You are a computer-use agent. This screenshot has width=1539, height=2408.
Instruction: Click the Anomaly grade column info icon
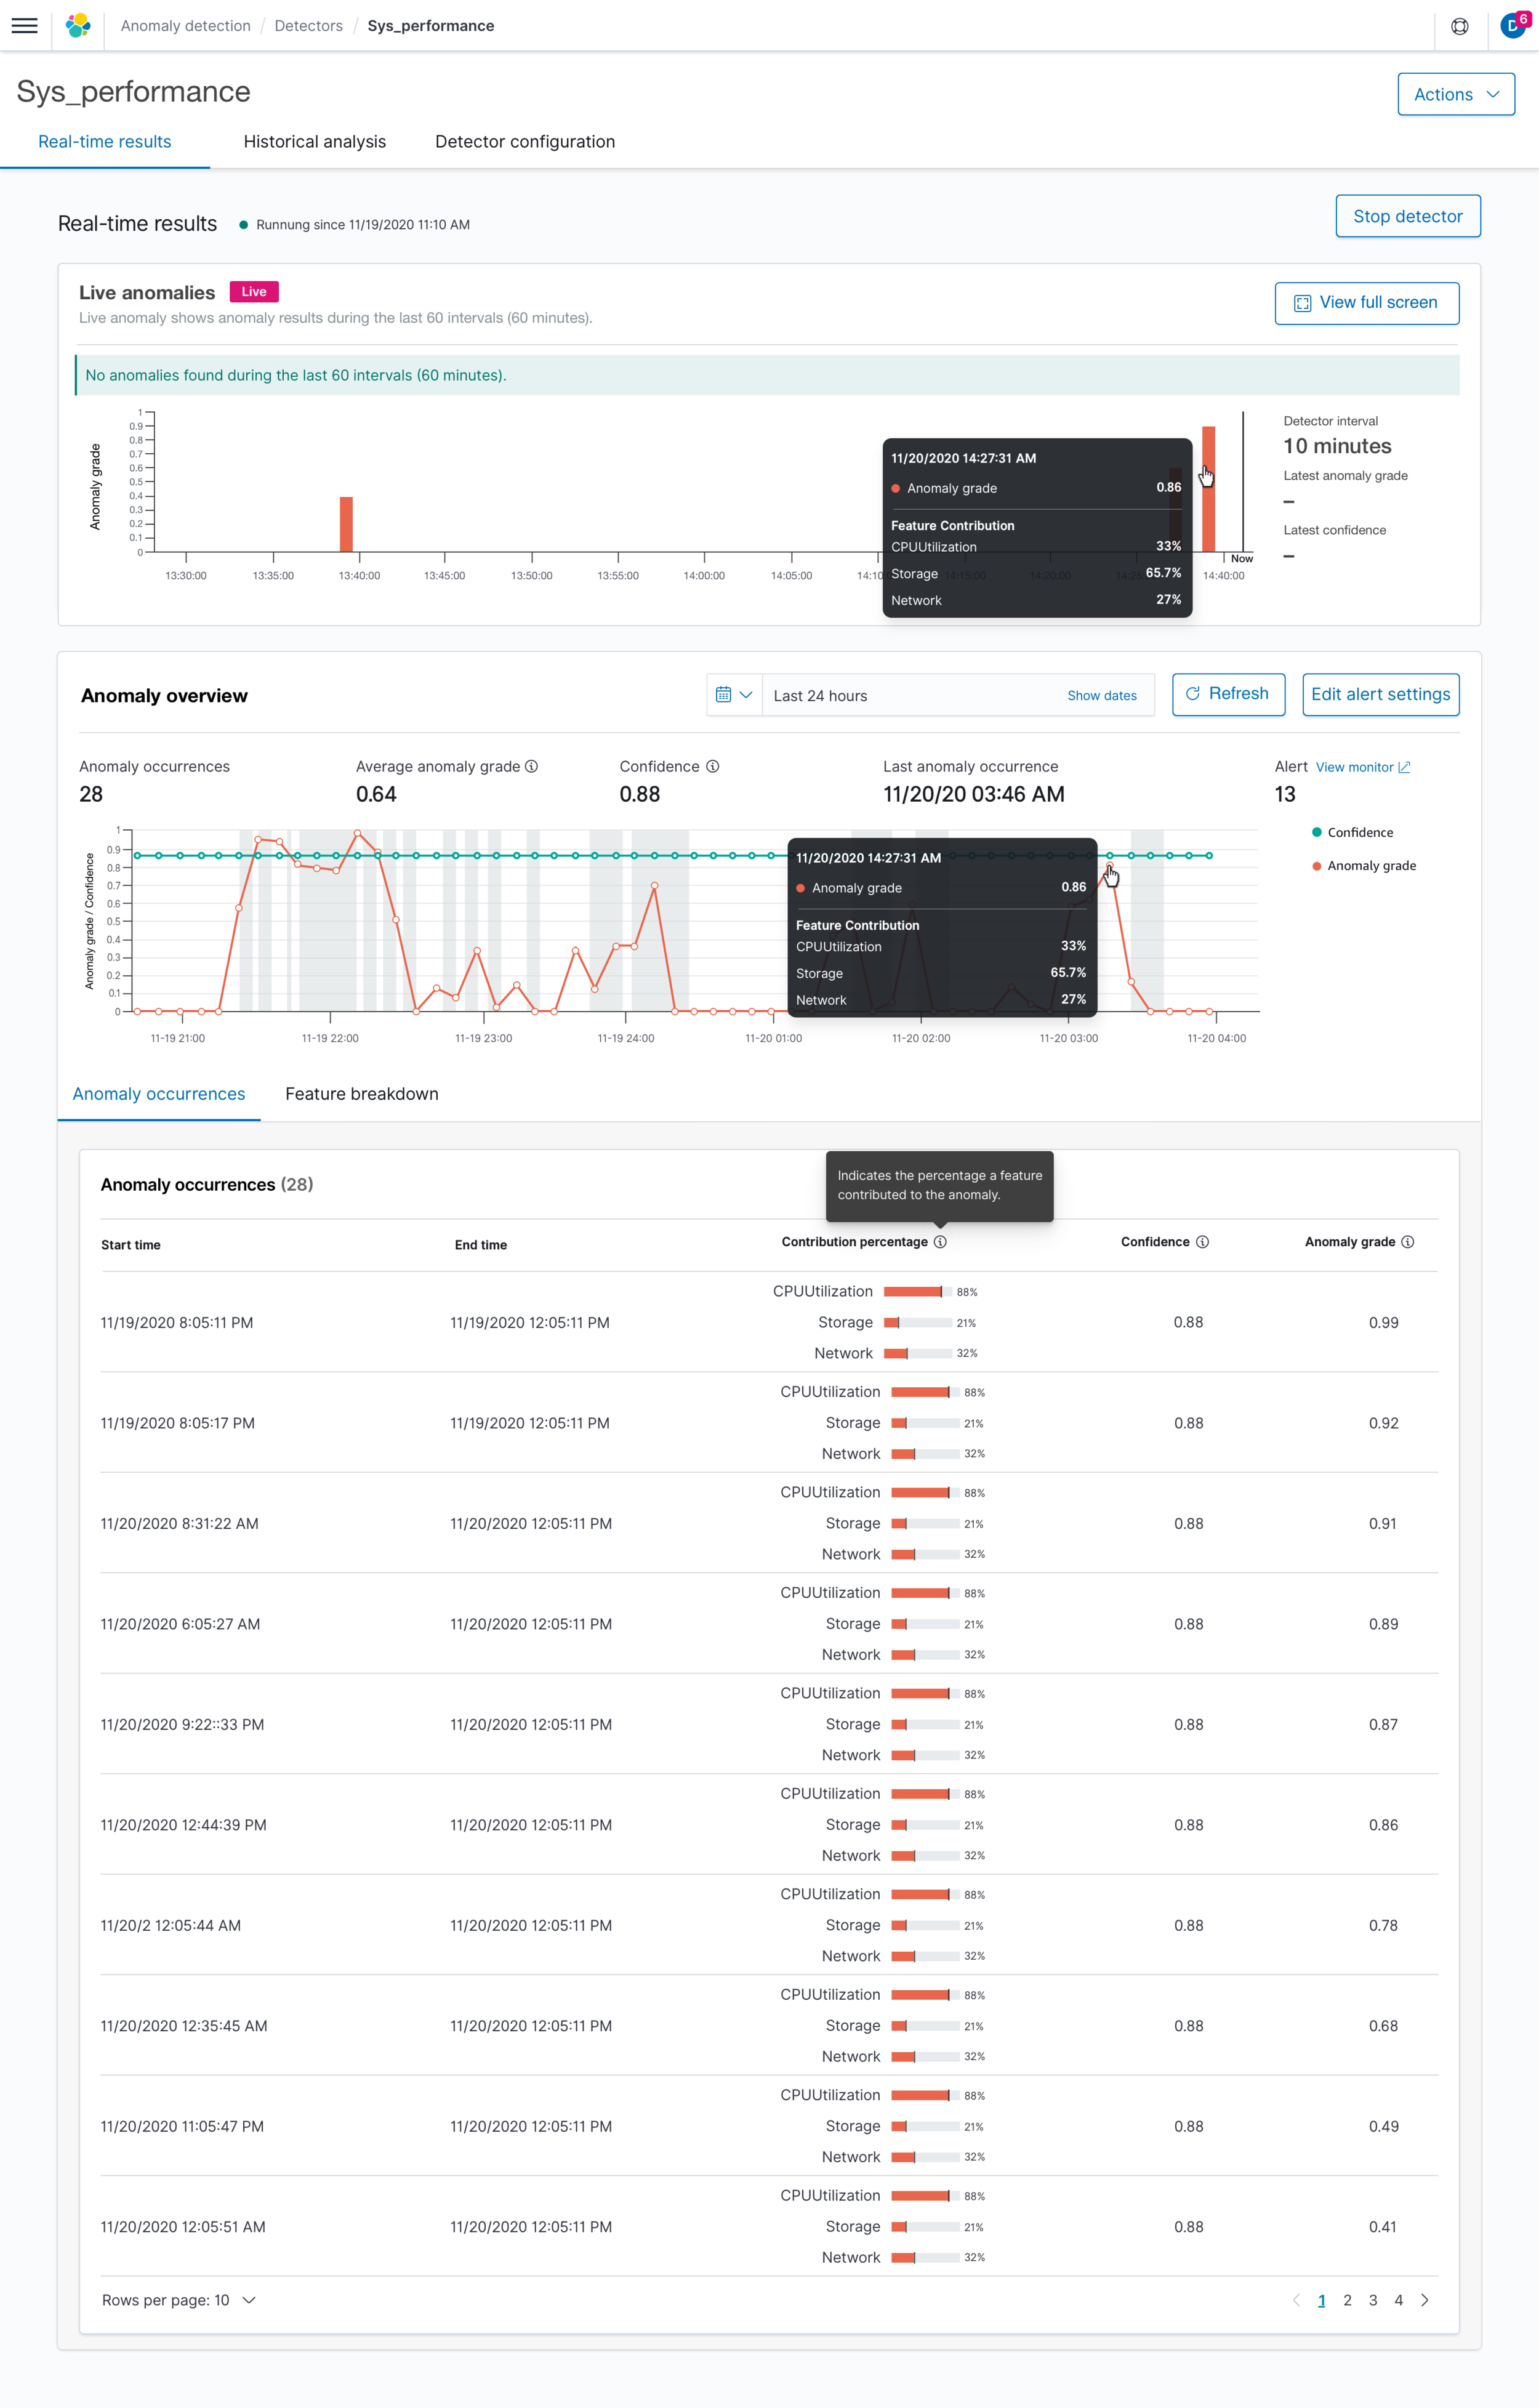[1407, 1241]
